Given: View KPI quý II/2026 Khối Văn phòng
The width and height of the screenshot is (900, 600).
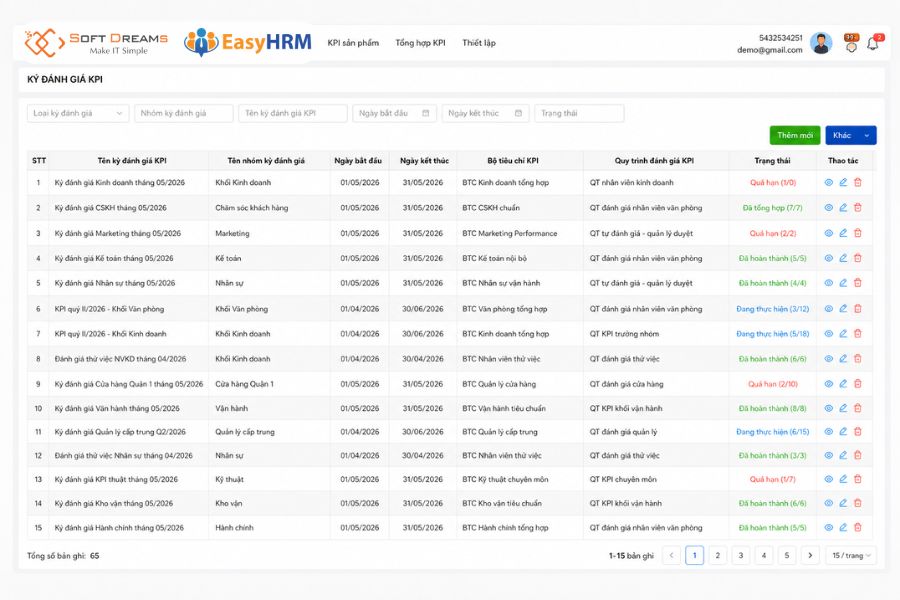Looking at the screenshot, I should (828, 309).
